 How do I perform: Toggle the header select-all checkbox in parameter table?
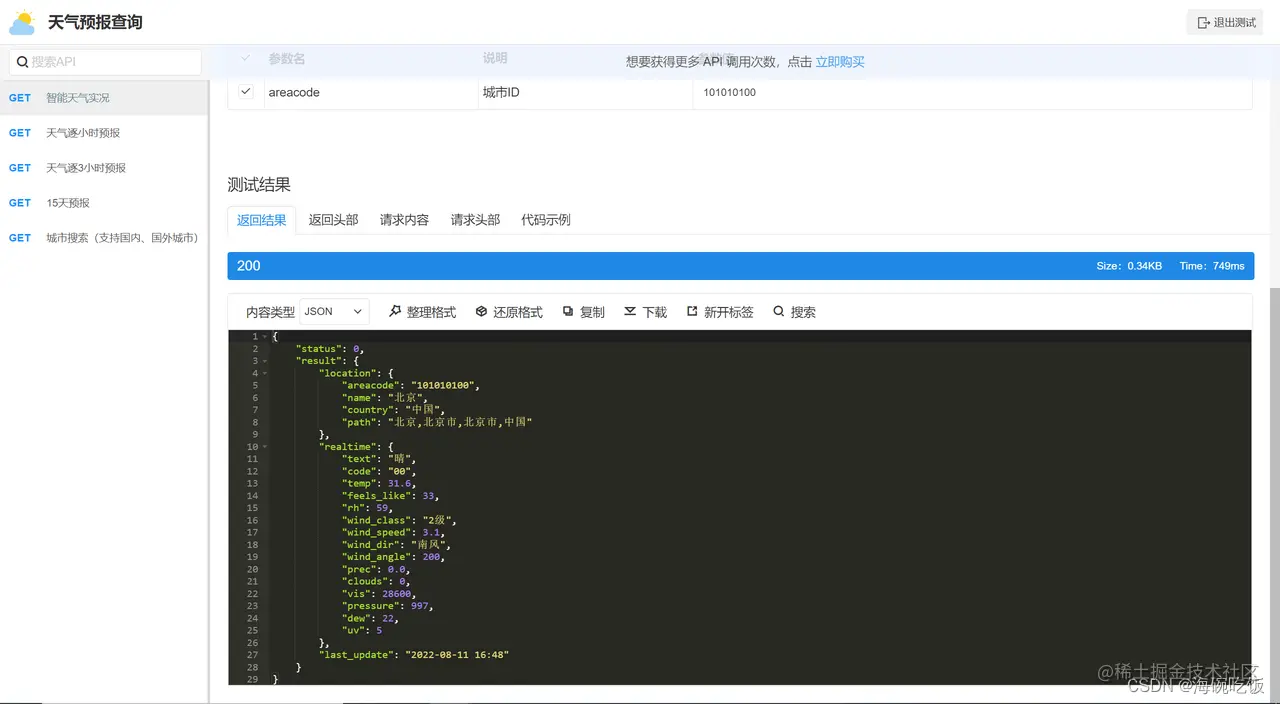click(x=245, y=59)
